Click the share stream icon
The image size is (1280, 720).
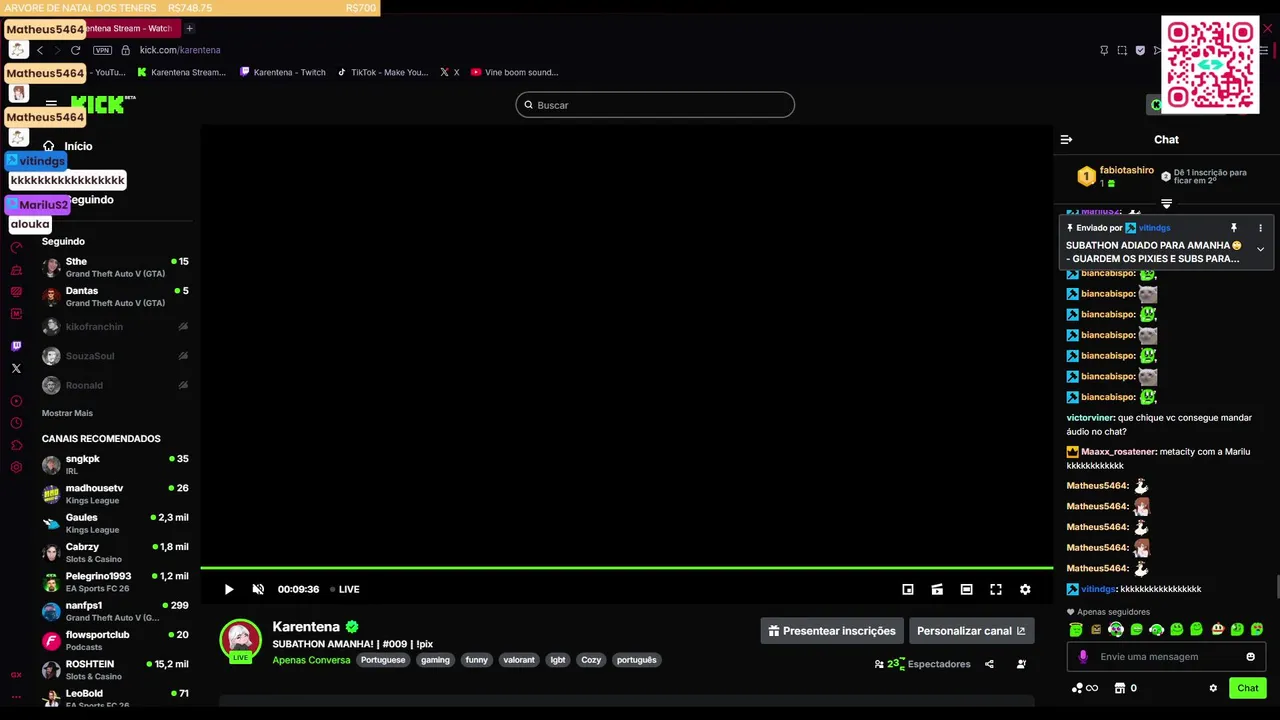click(x=989, y=664)
